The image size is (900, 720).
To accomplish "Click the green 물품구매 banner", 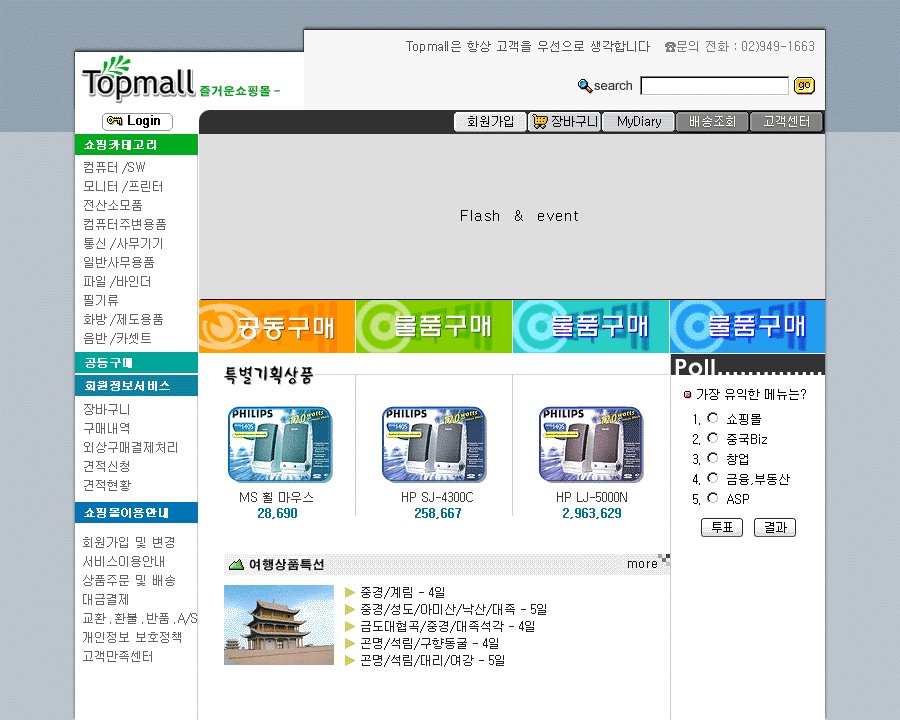I will (x=434, y=326).
